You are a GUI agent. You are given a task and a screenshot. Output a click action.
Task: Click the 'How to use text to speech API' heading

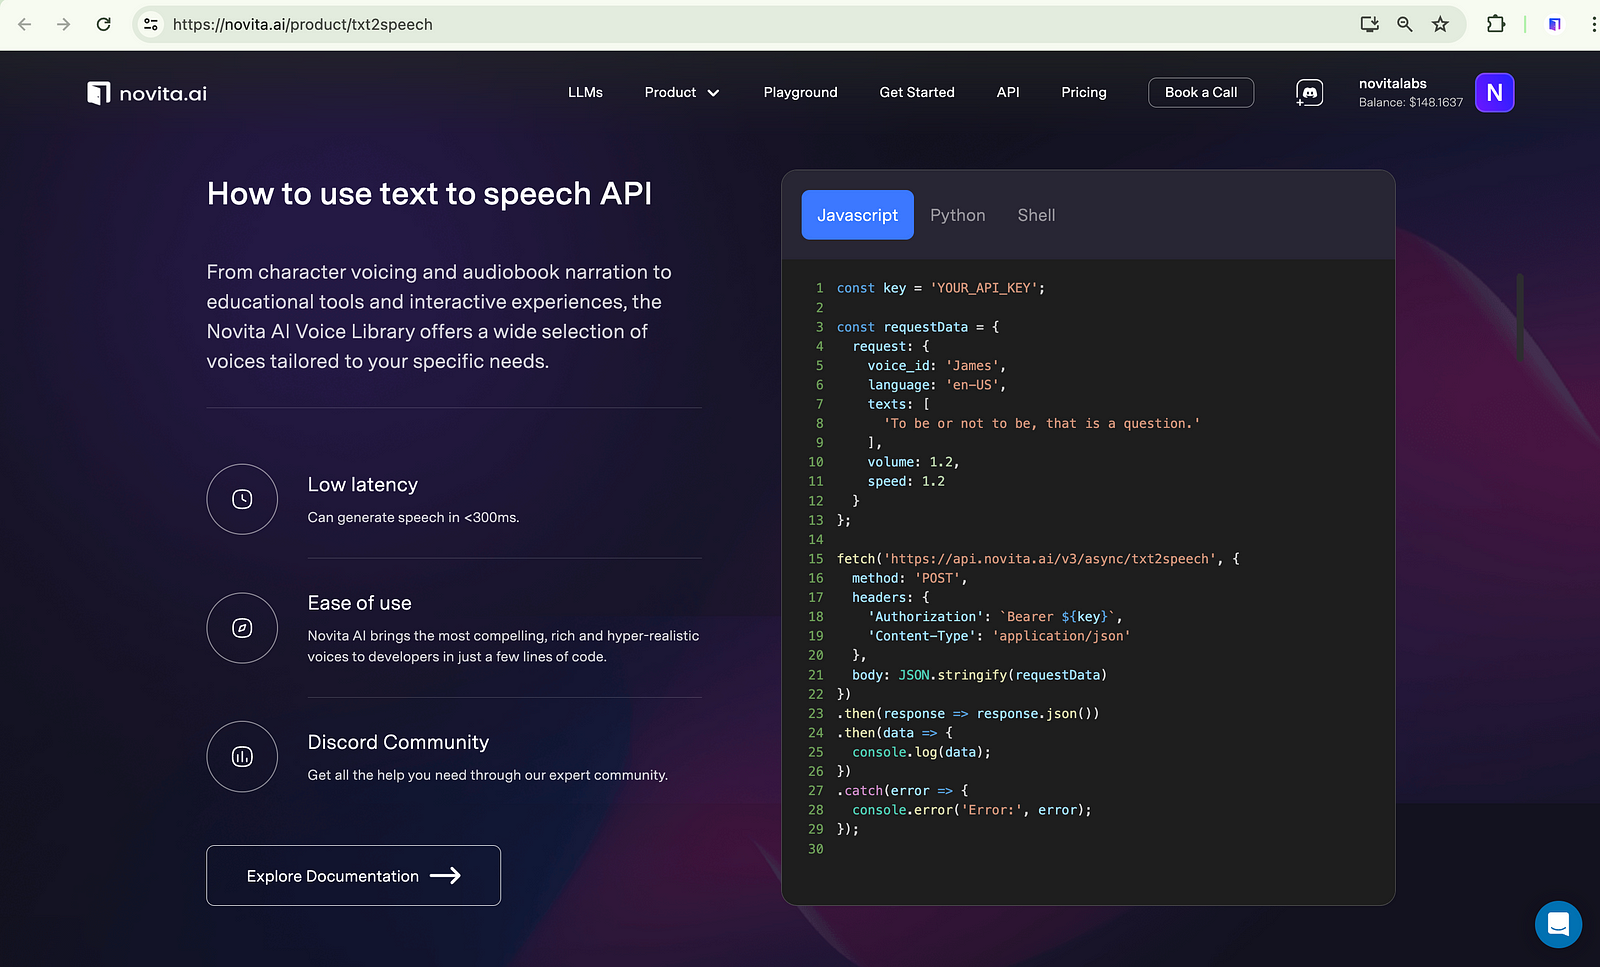point(429,194)
